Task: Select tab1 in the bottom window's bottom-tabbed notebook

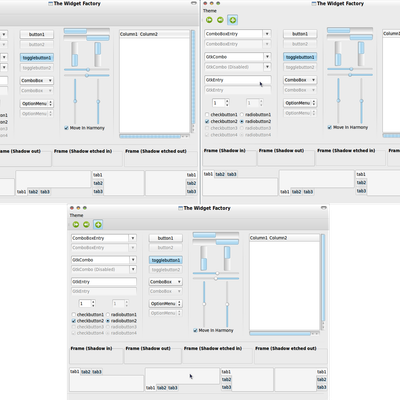Action: [x=150, y=388]
